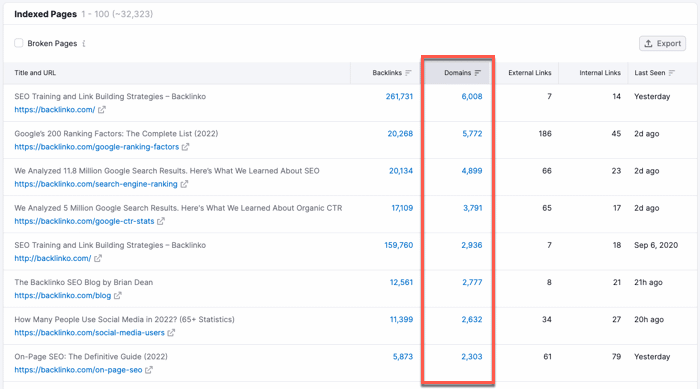The image size is (700, 389).
Task: Open external link icon beside social-media-users URL
Action: pos(171,333)
